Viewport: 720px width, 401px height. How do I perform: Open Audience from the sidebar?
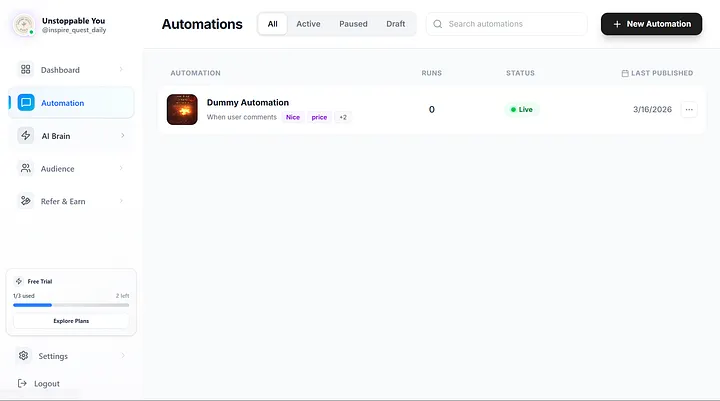coord(71,169)
